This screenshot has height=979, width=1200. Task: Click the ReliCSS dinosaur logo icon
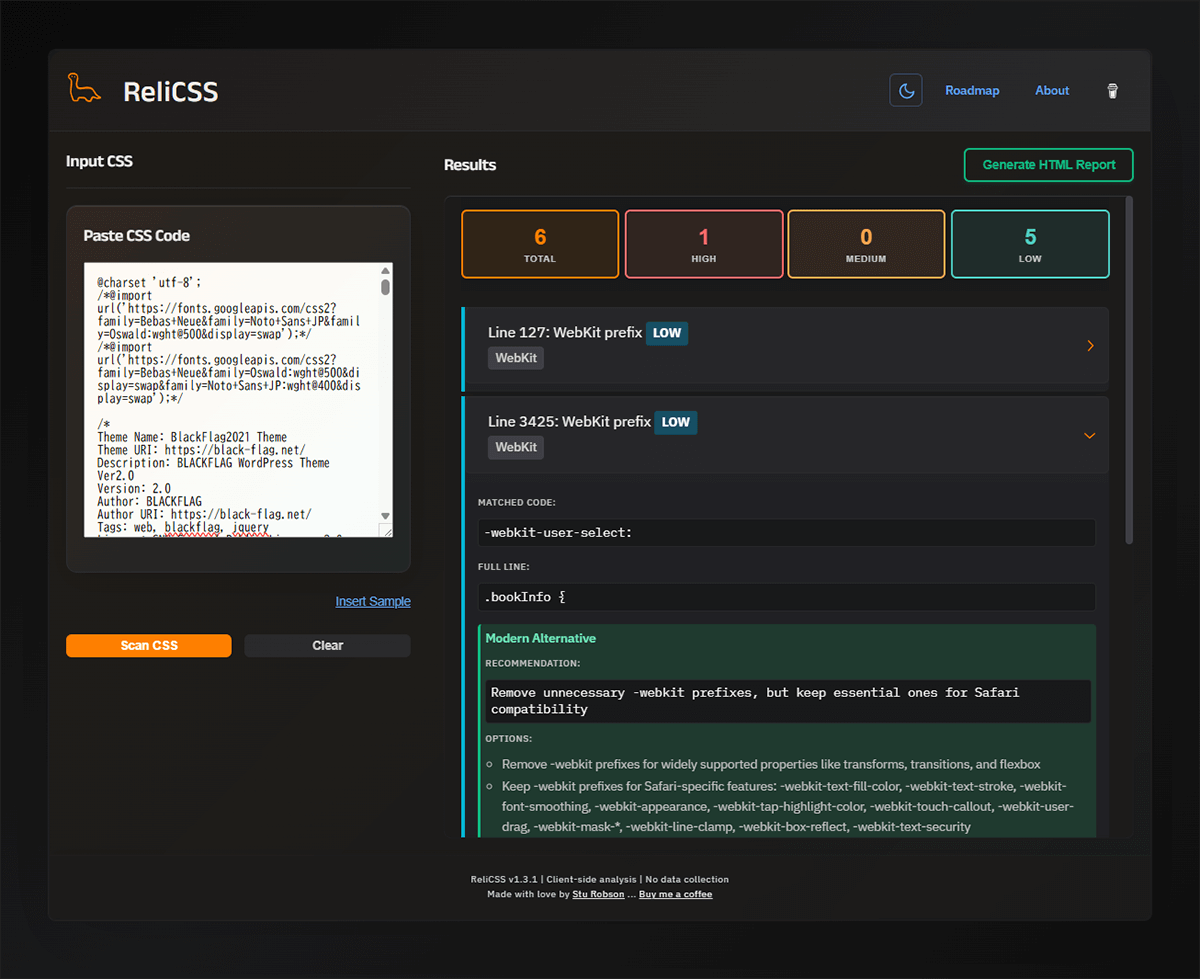pos(84,89)
